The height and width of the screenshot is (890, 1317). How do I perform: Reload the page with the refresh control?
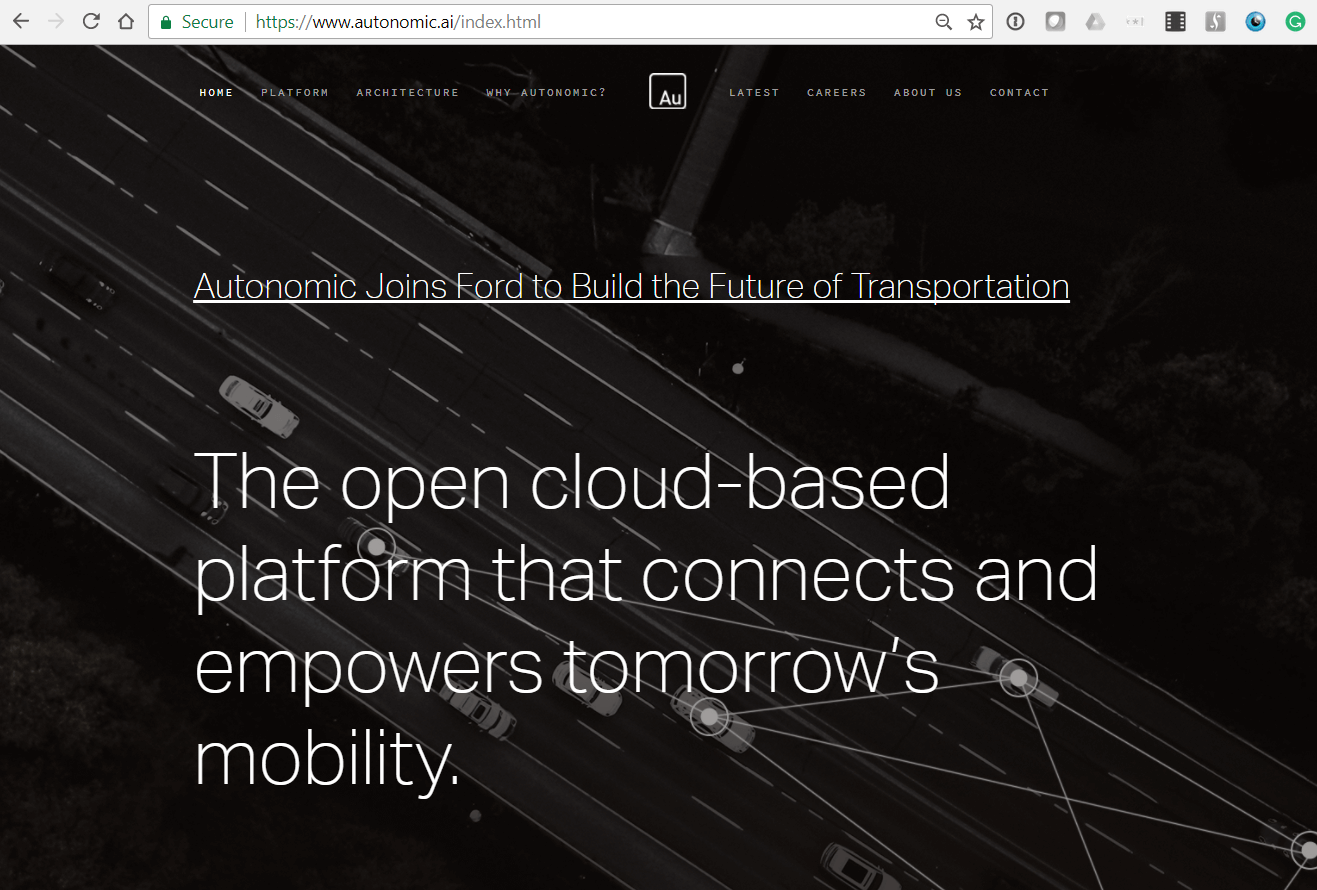90,20
